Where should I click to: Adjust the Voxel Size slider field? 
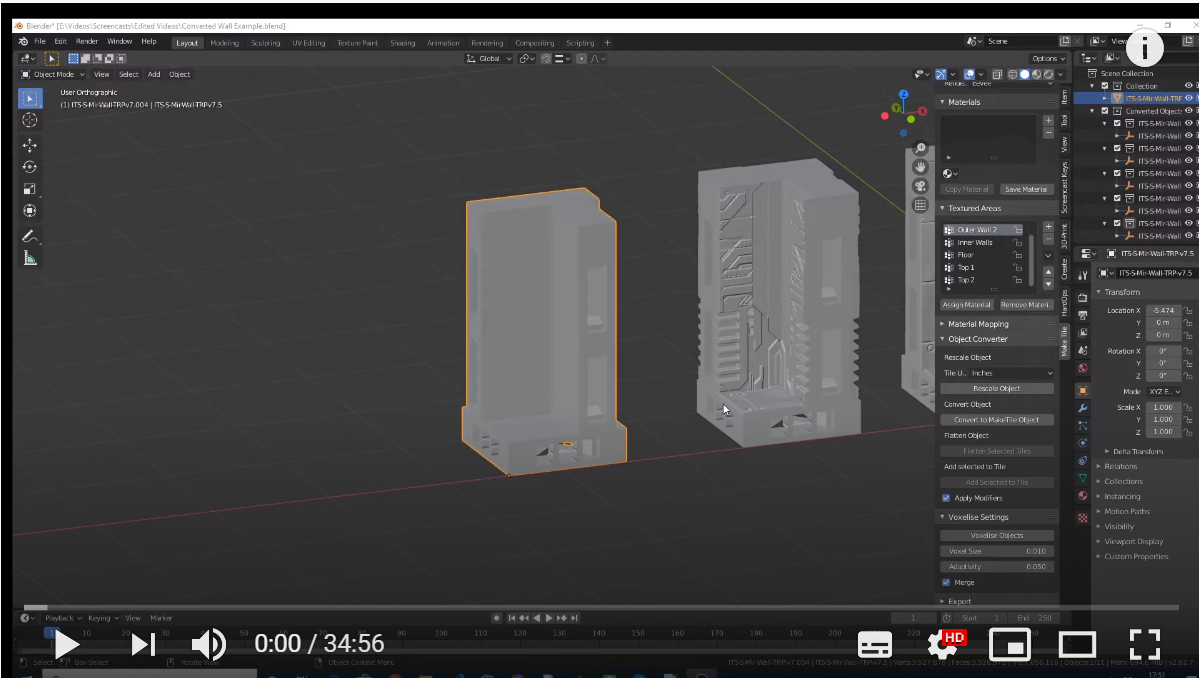(997, 551)
